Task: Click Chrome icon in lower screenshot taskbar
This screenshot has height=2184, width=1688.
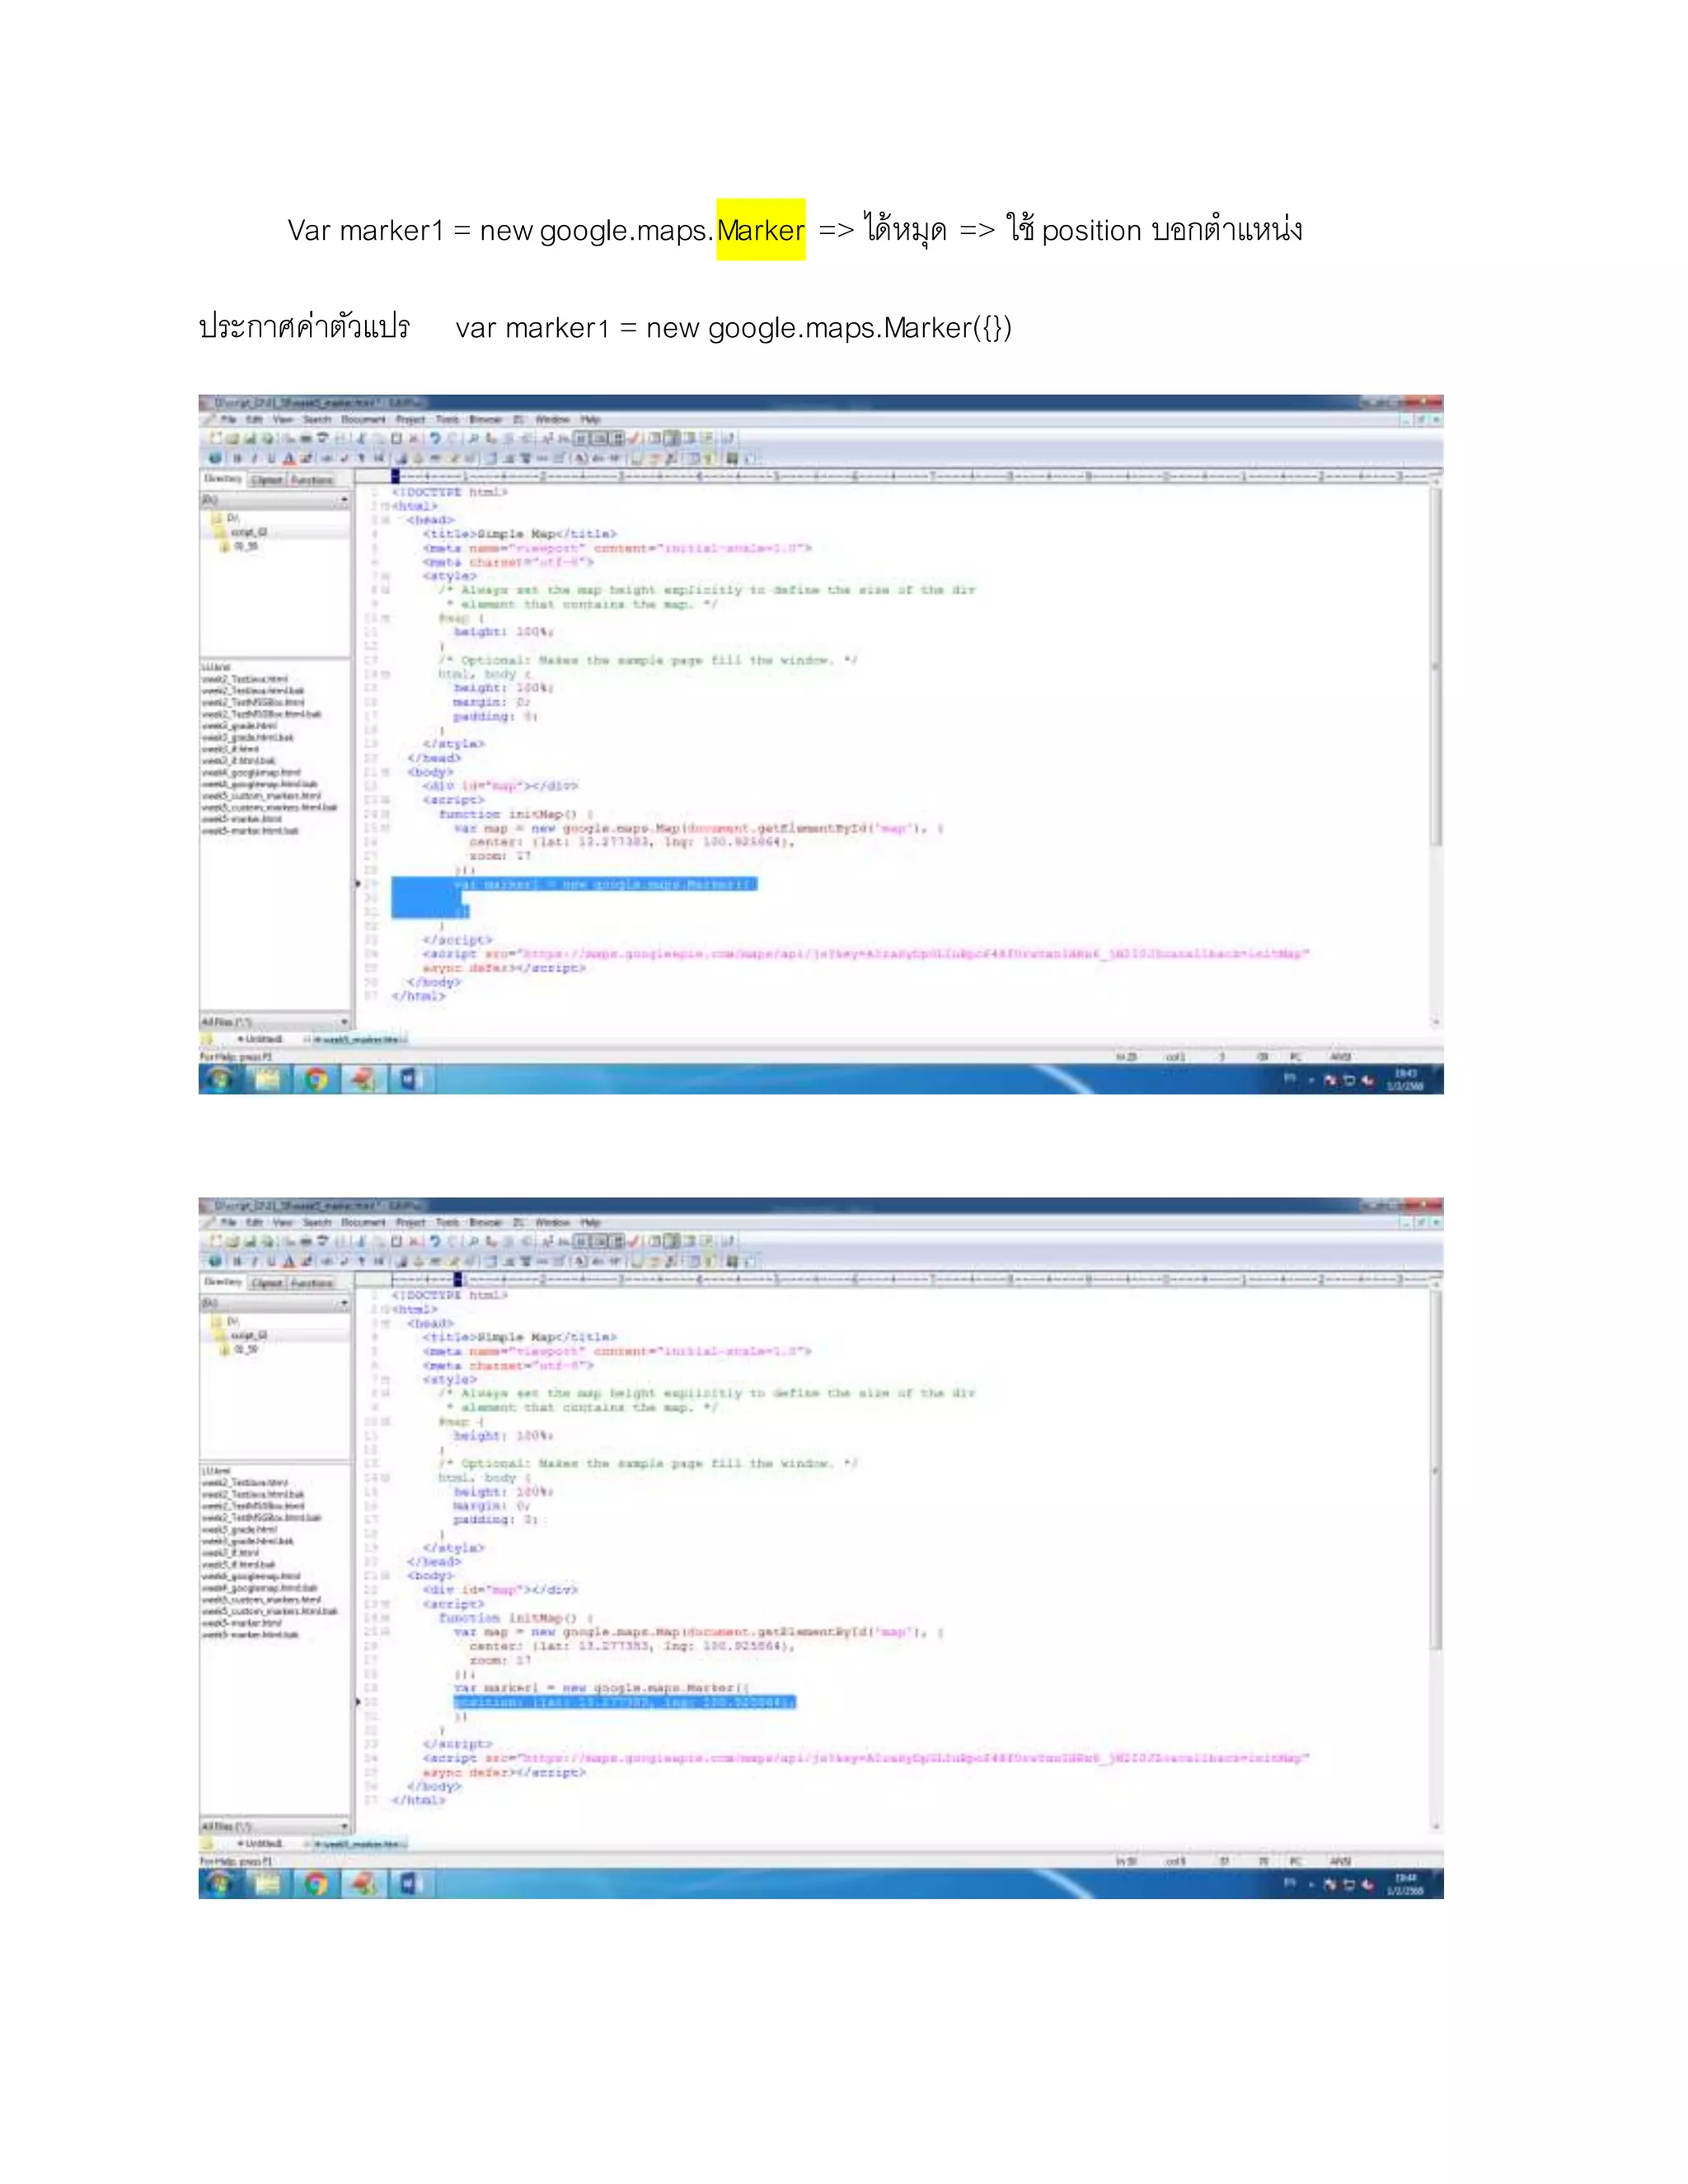Action: 316,1884
